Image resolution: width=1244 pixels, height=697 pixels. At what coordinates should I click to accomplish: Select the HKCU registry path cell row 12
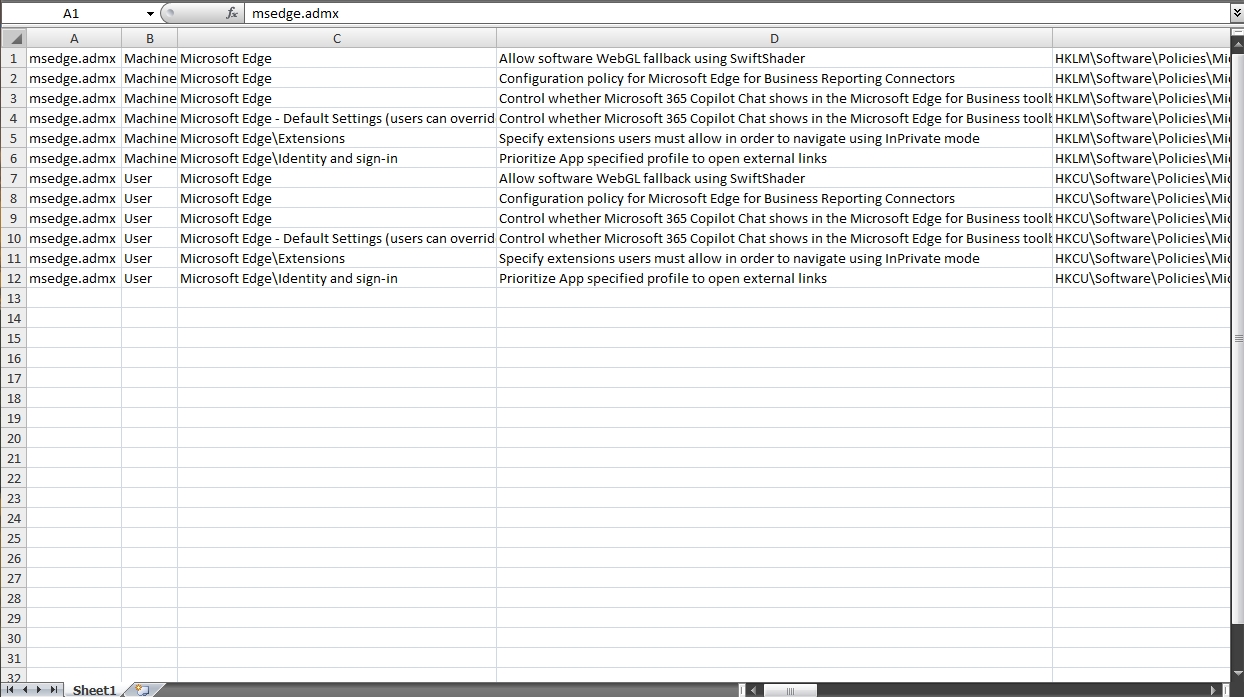[1141, 278]
